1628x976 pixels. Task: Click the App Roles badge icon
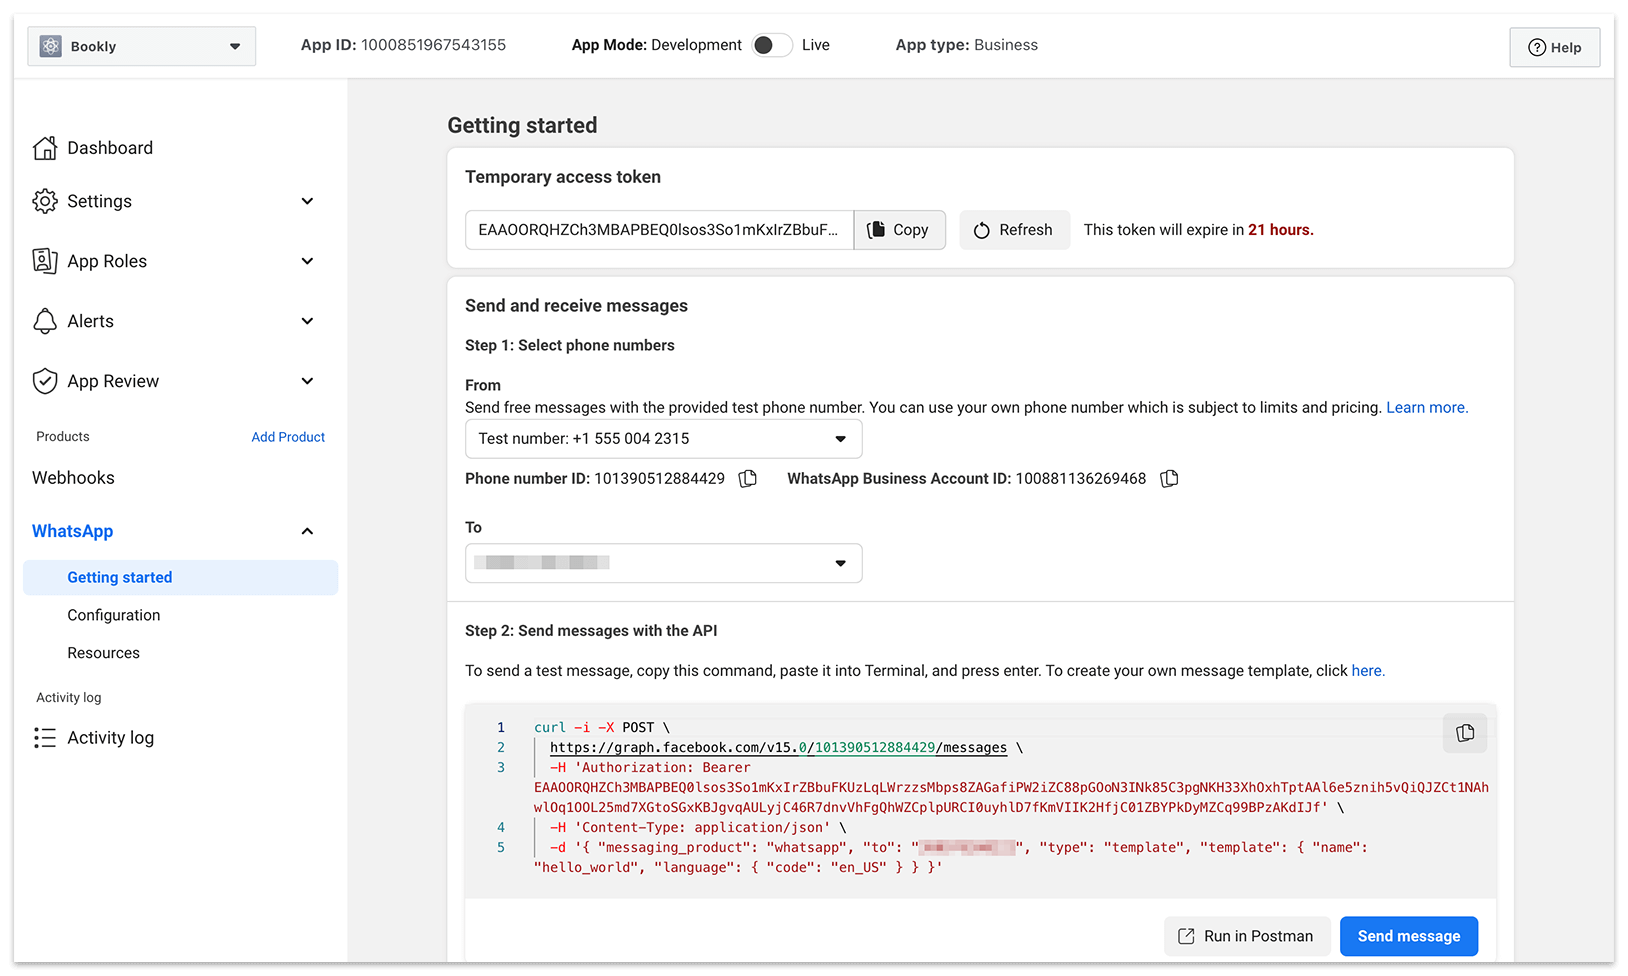[x=45, y=261]
